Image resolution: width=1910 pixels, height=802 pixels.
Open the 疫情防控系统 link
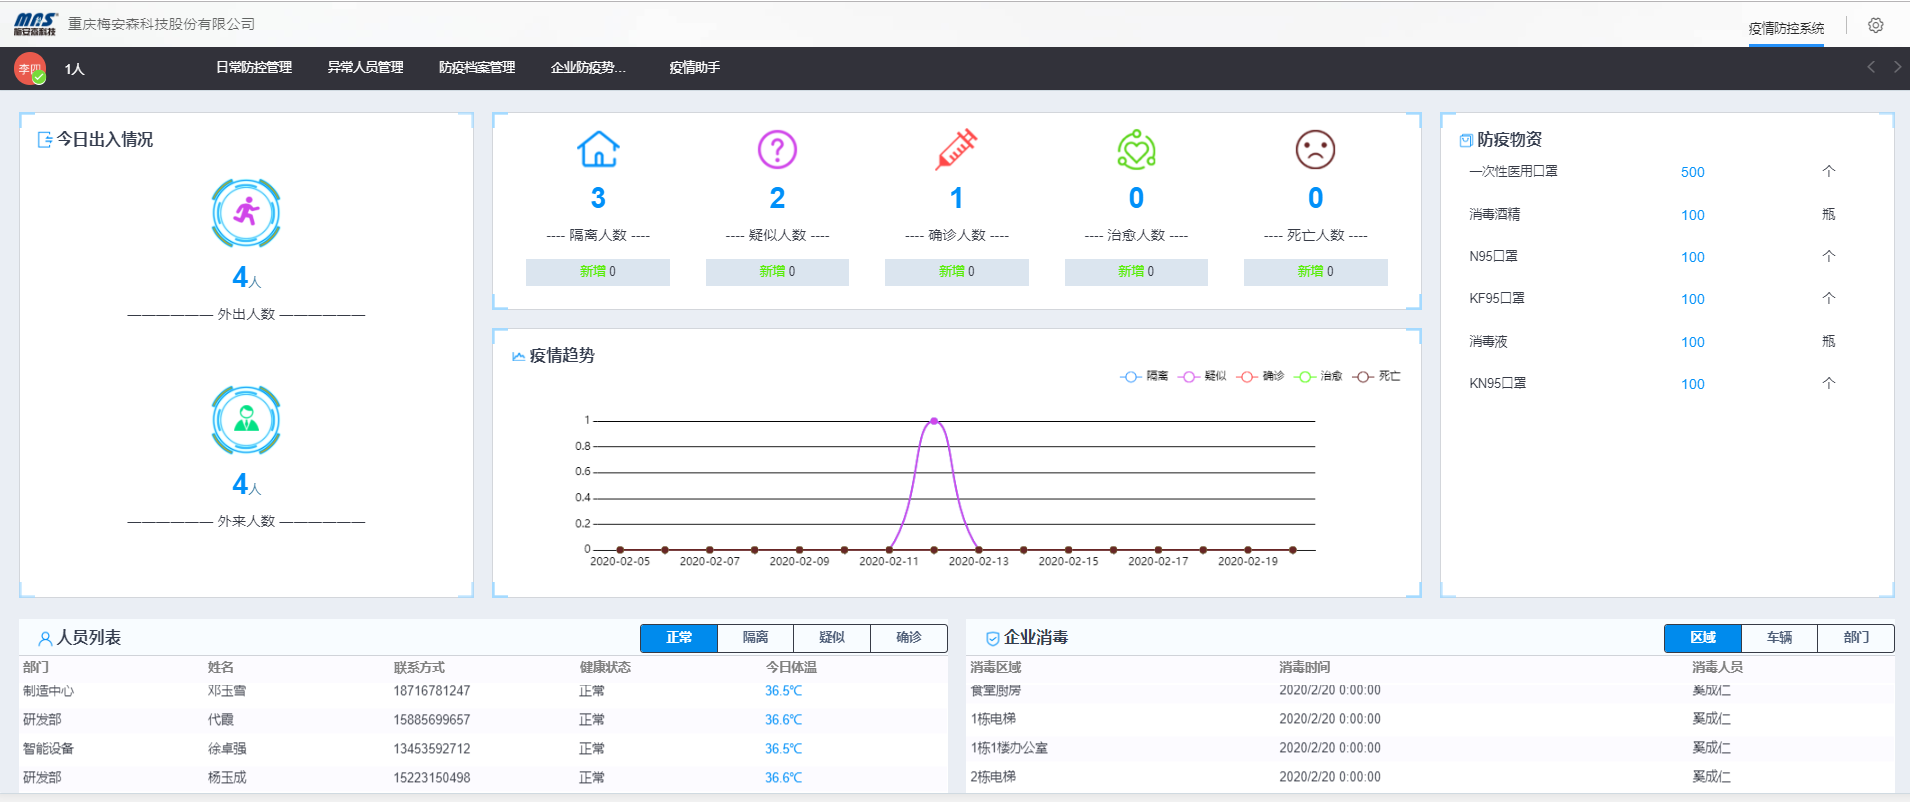pos(1786,28)
